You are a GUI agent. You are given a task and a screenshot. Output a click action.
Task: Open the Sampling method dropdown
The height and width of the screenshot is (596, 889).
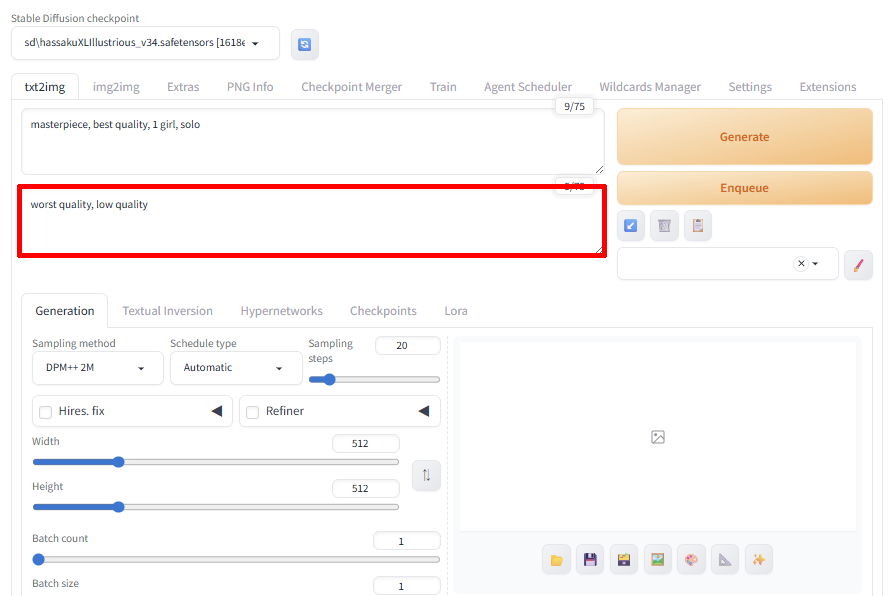click(x=97, y=368)
